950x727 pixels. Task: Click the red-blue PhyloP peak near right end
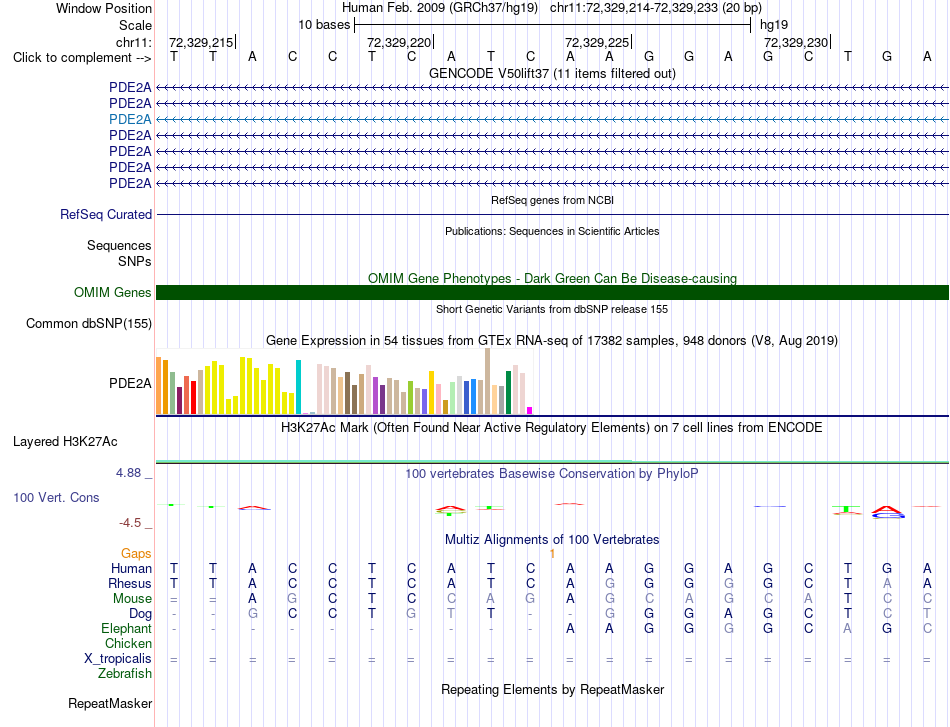point(888,513)
